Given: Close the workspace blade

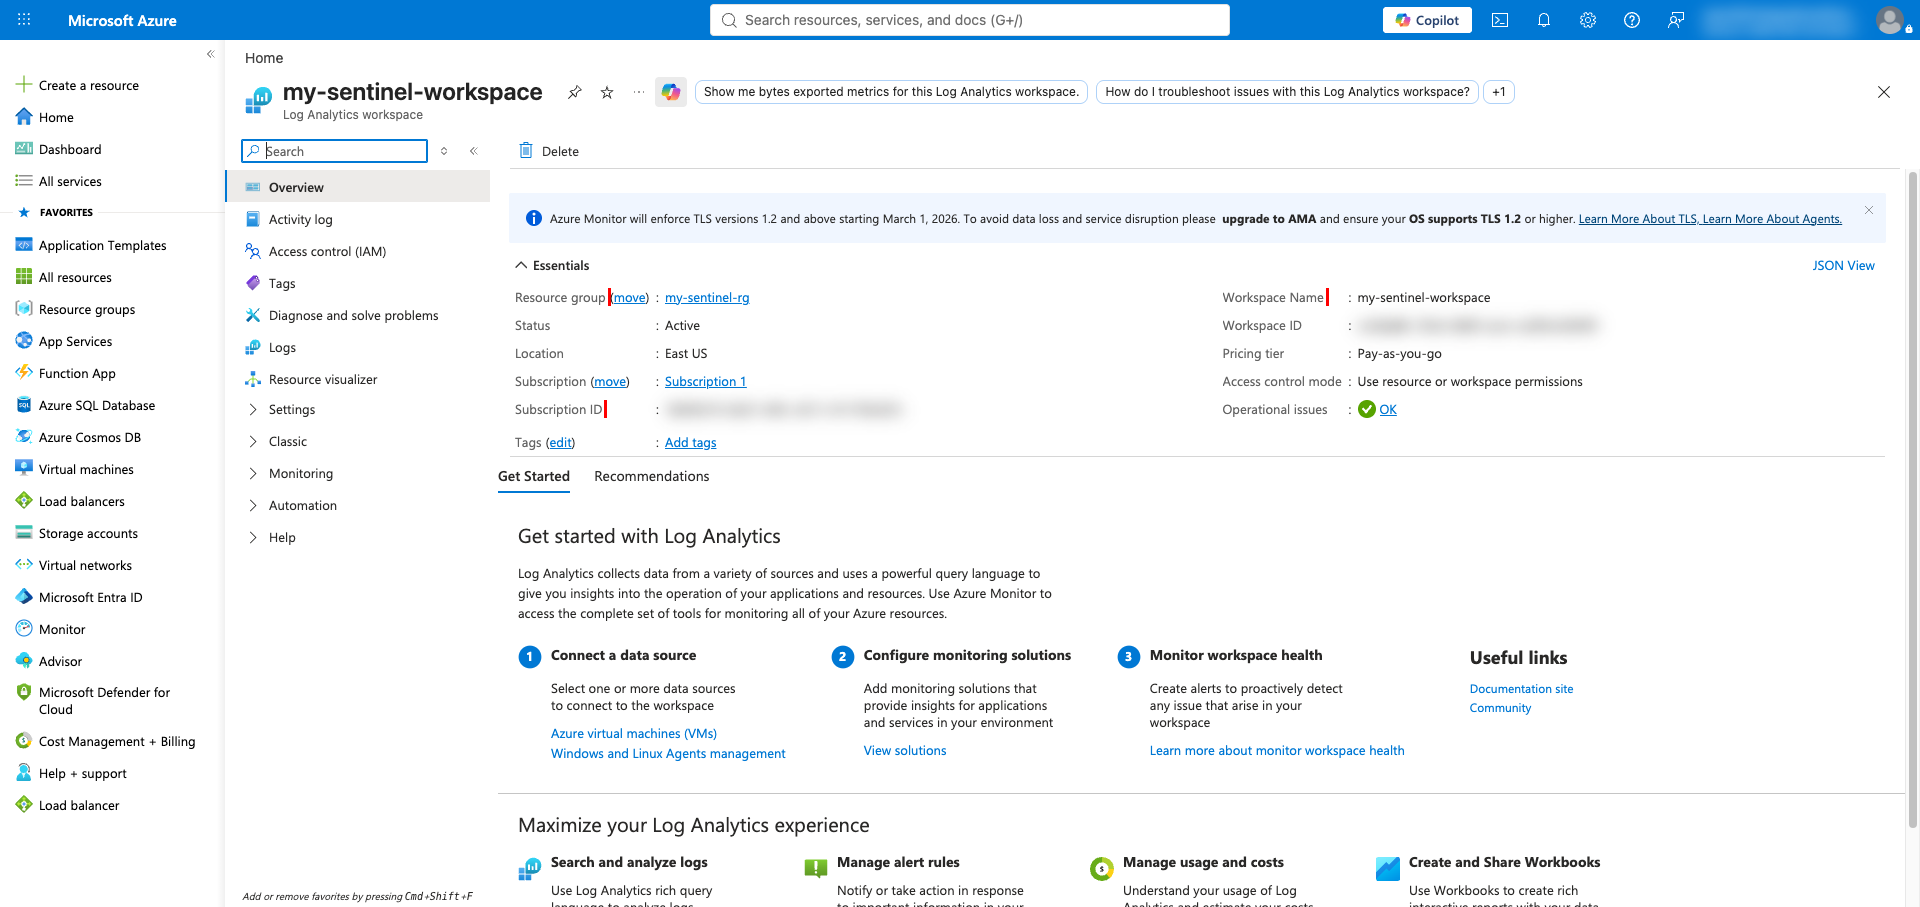Looking at the screenshot, I should [x=1884, y=92].
